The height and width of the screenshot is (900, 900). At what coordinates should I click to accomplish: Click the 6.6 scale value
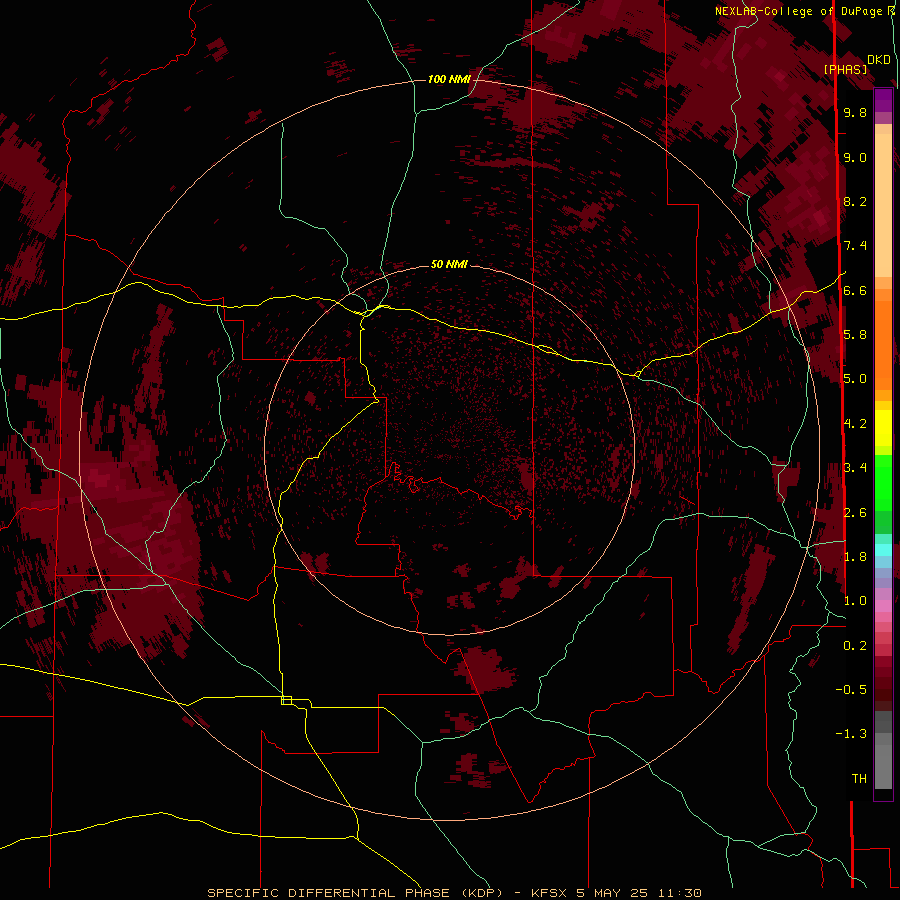click(855, 290)
